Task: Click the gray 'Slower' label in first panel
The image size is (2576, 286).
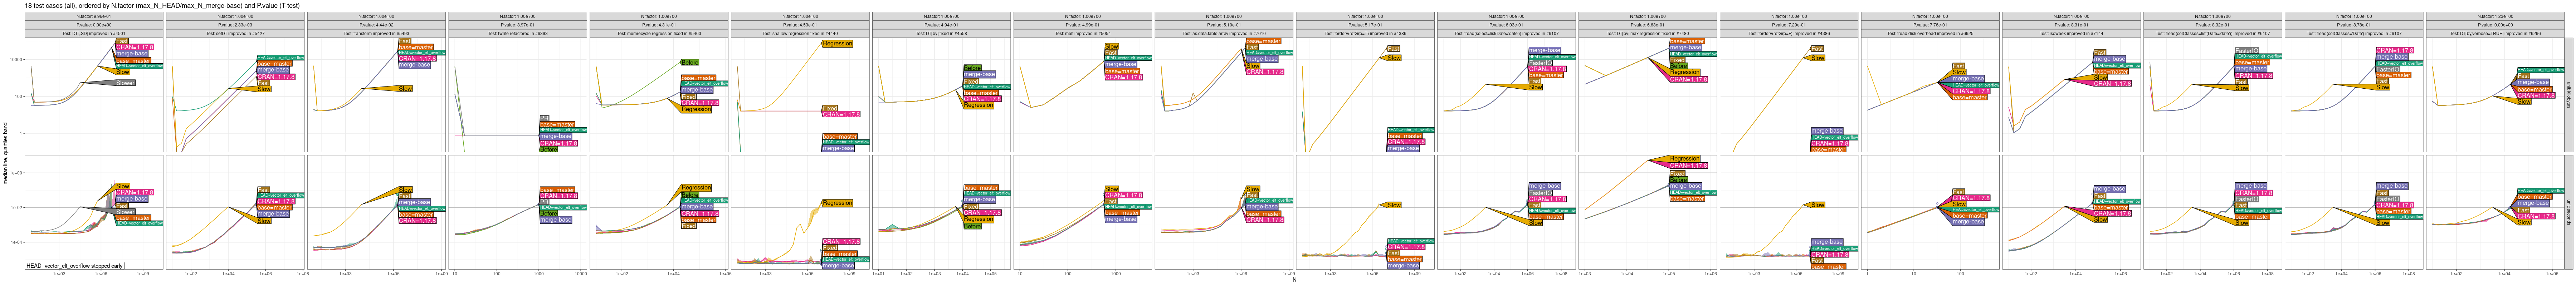Action: 125,83
